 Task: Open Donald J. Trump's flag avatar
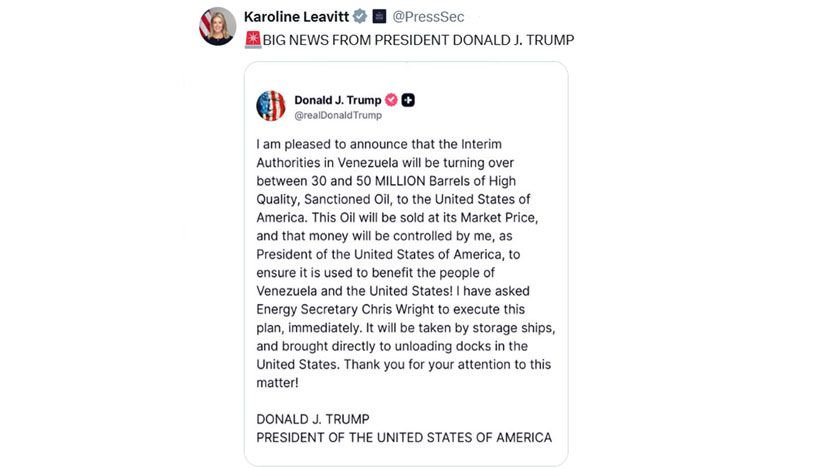pyautogui.click(x=271, y=106)
